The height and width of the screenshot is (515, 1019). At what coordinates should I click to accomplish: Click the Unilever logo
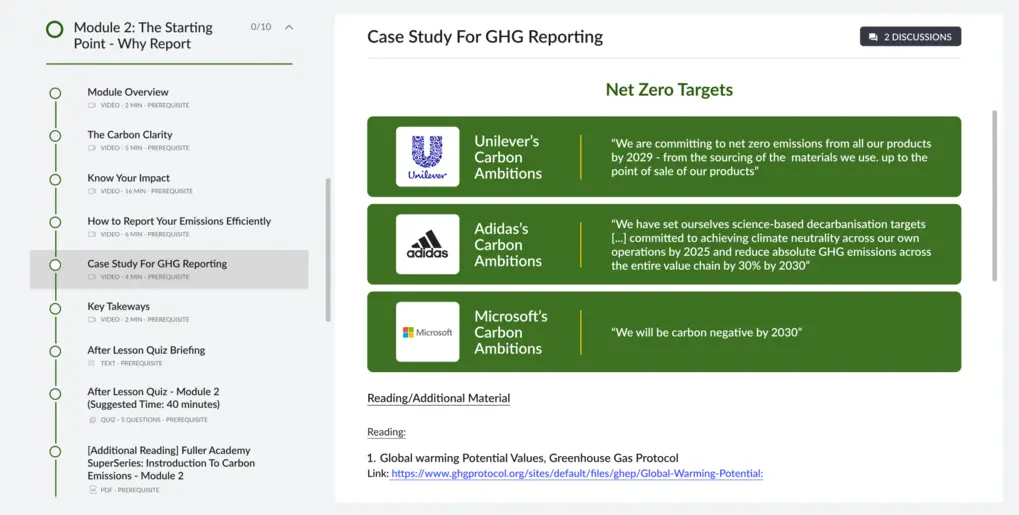[428, 157]
